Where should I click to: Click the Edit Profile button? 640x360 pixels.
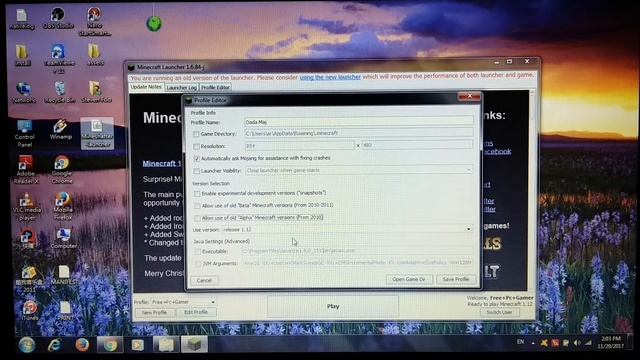coord(196,312)
